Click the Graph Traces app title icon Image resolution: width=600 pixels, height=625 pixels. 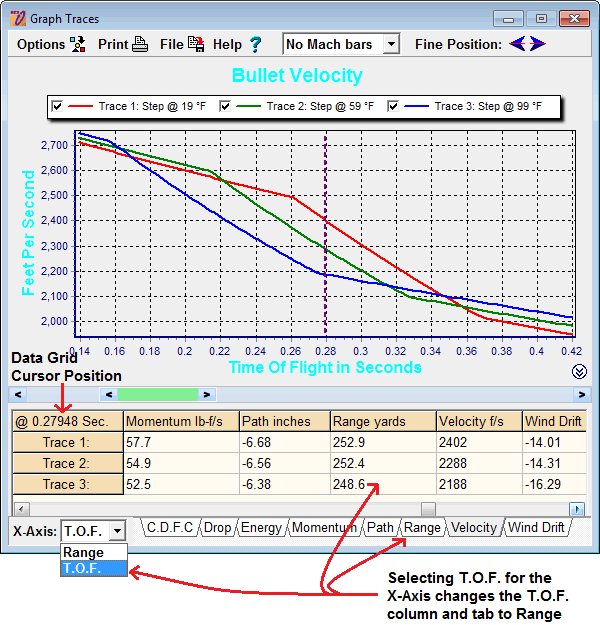[x=18, y=18]
